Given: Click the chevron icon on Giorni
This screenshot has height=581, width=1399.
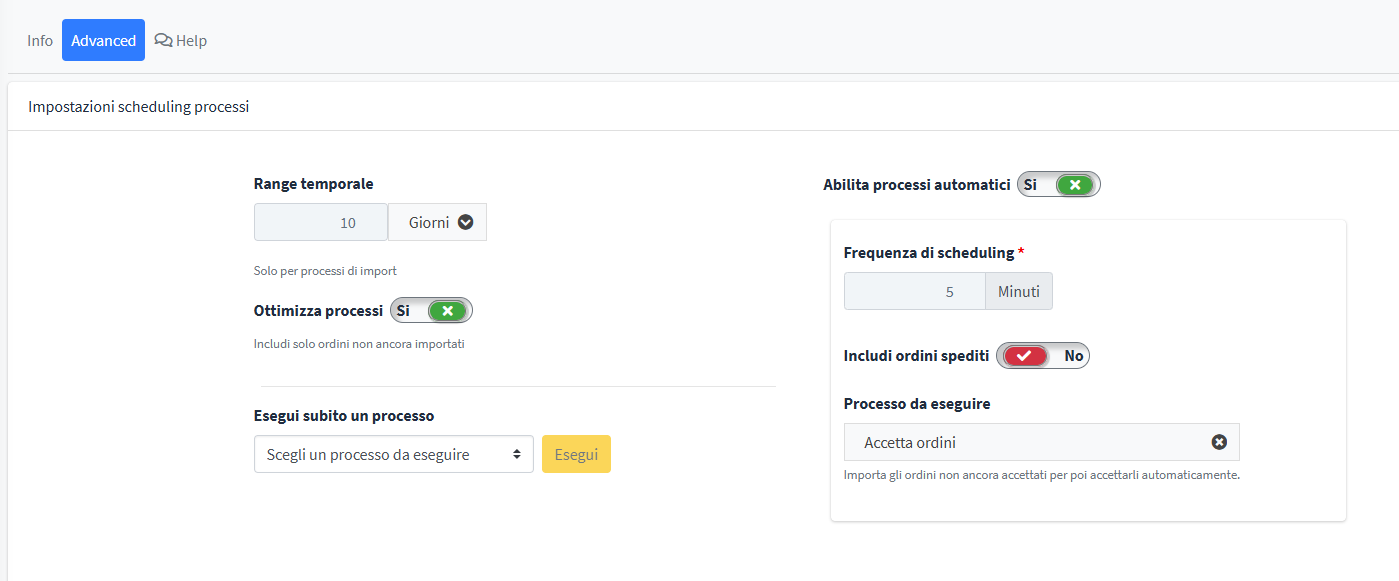Looking at the screenshot, I should pyautogui.click(x=466, y=223).
